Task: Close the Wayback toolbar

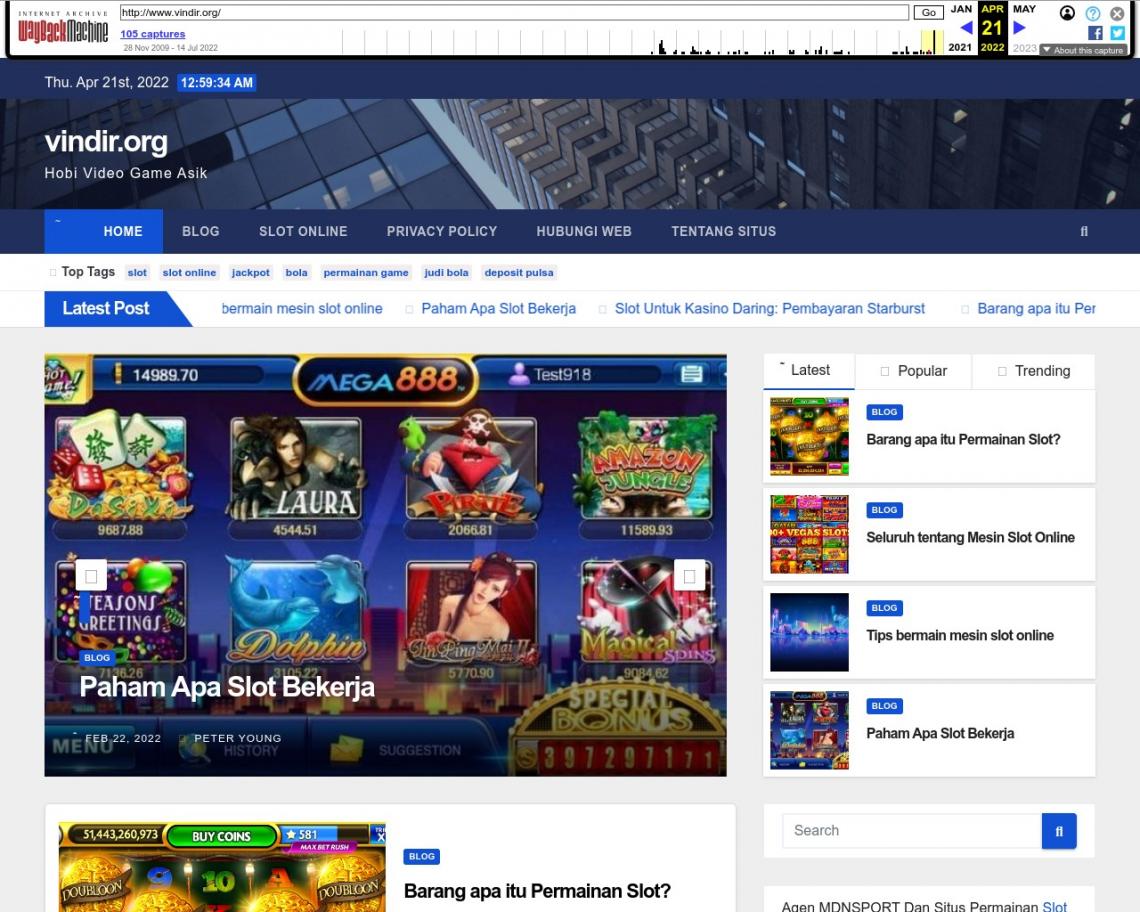Action: [x=1117, y=13]
